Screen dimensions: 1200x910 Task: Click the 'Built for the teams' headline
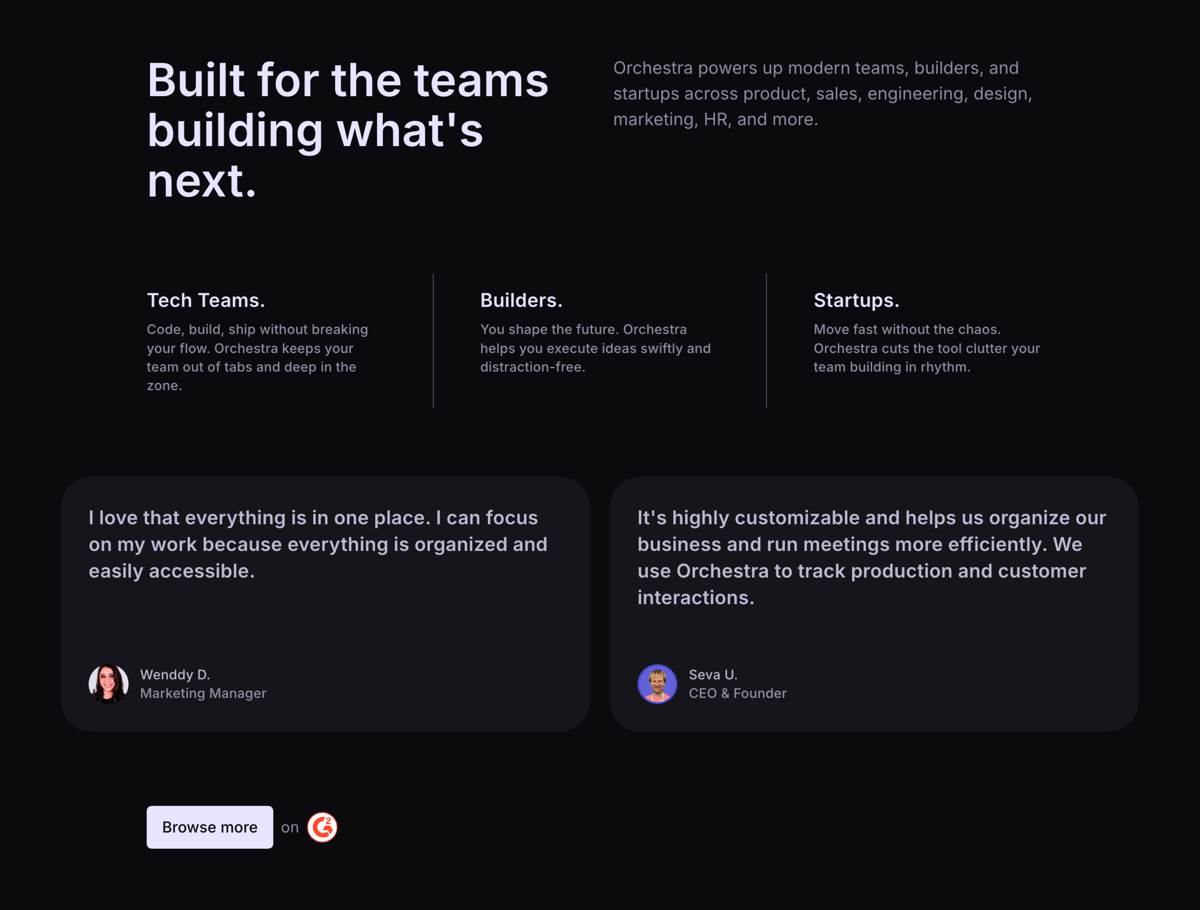point(347,130)
